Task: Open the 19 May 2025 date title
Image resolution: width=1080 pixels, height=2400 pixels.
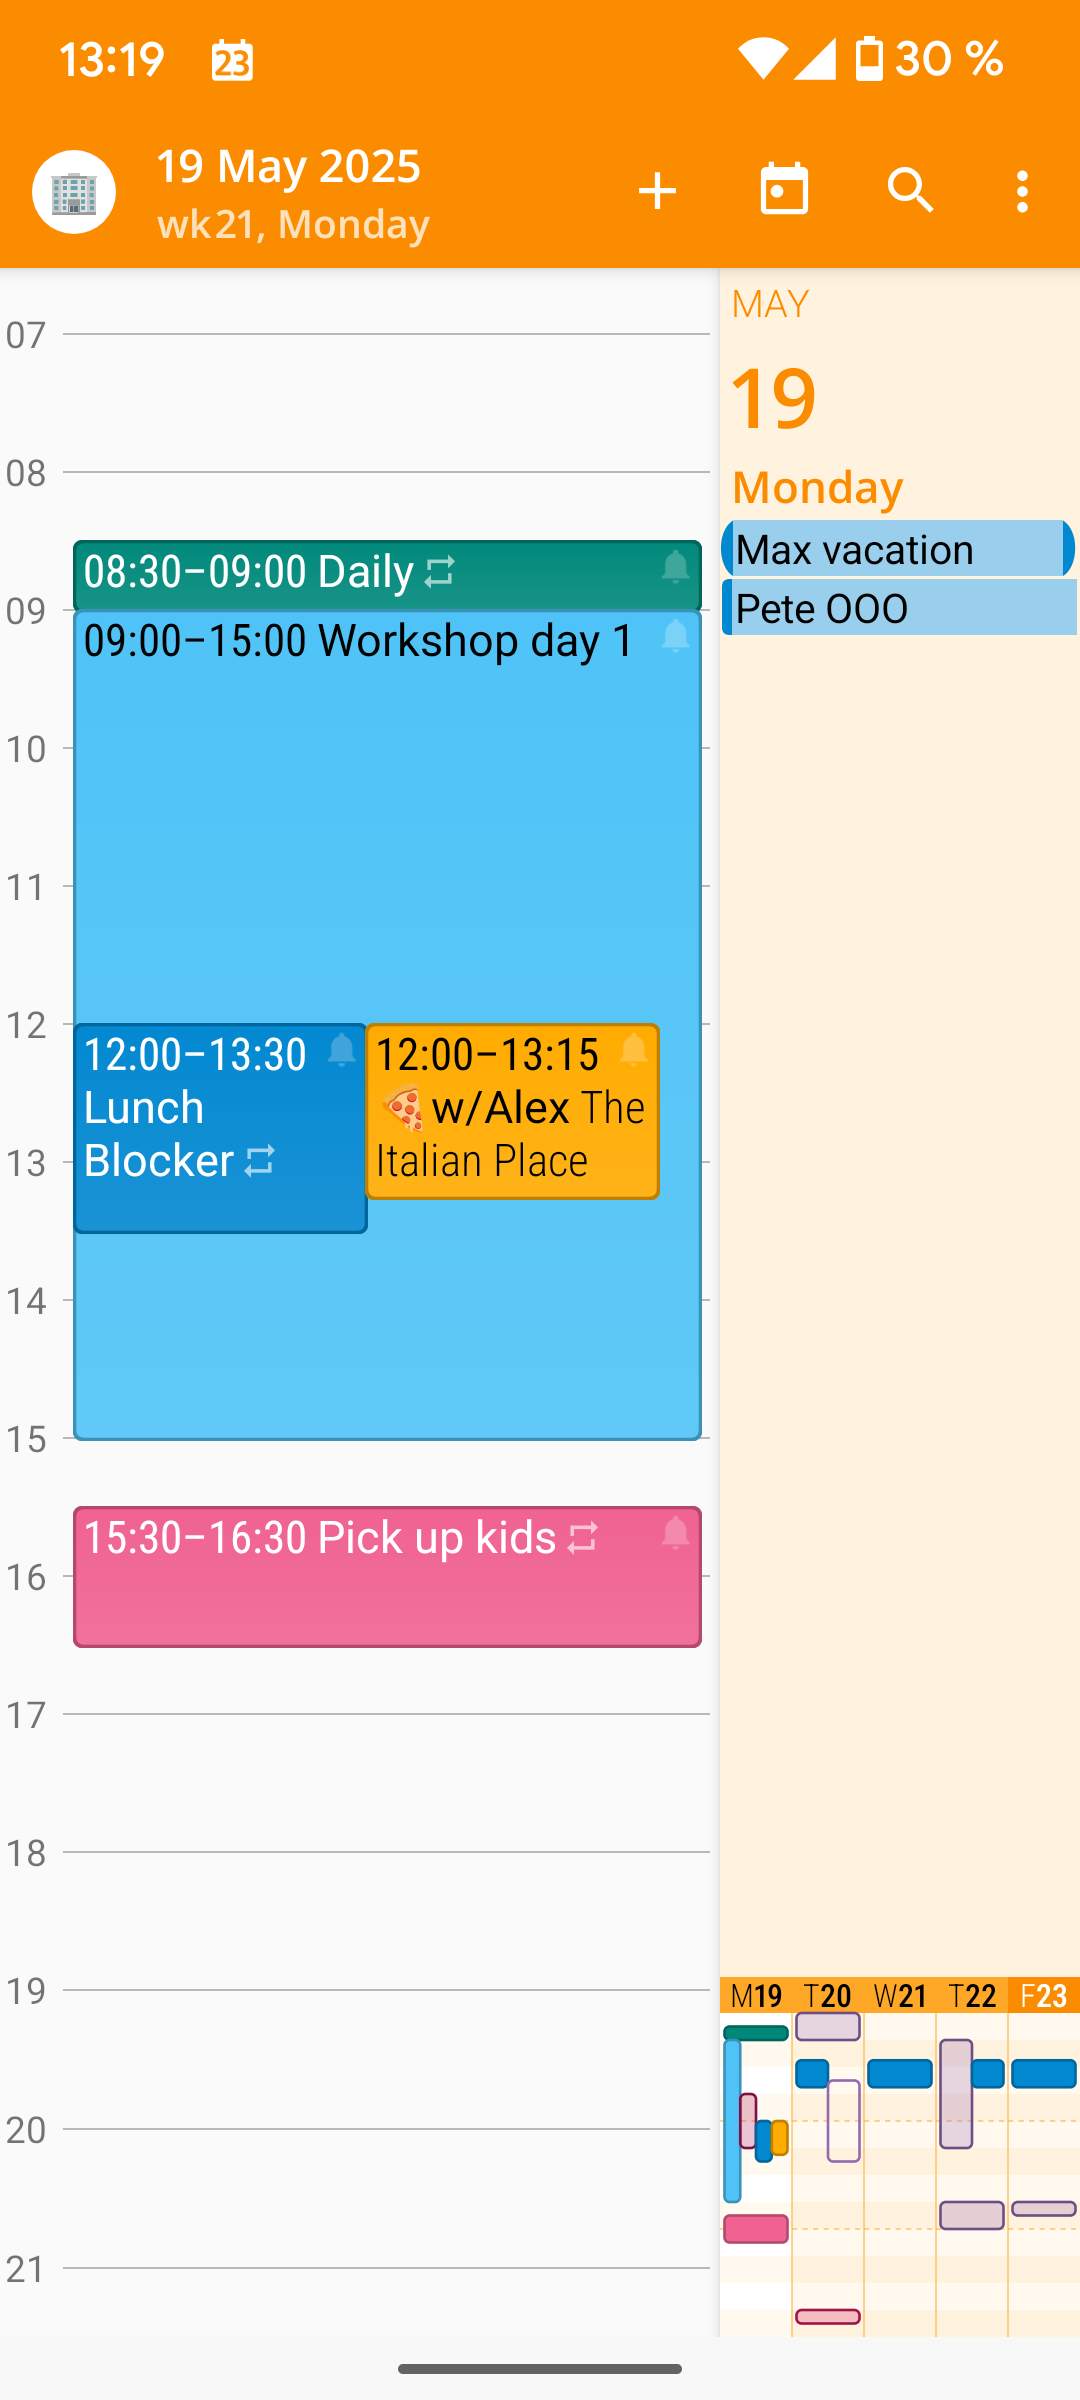Action: tap(288, 166)
